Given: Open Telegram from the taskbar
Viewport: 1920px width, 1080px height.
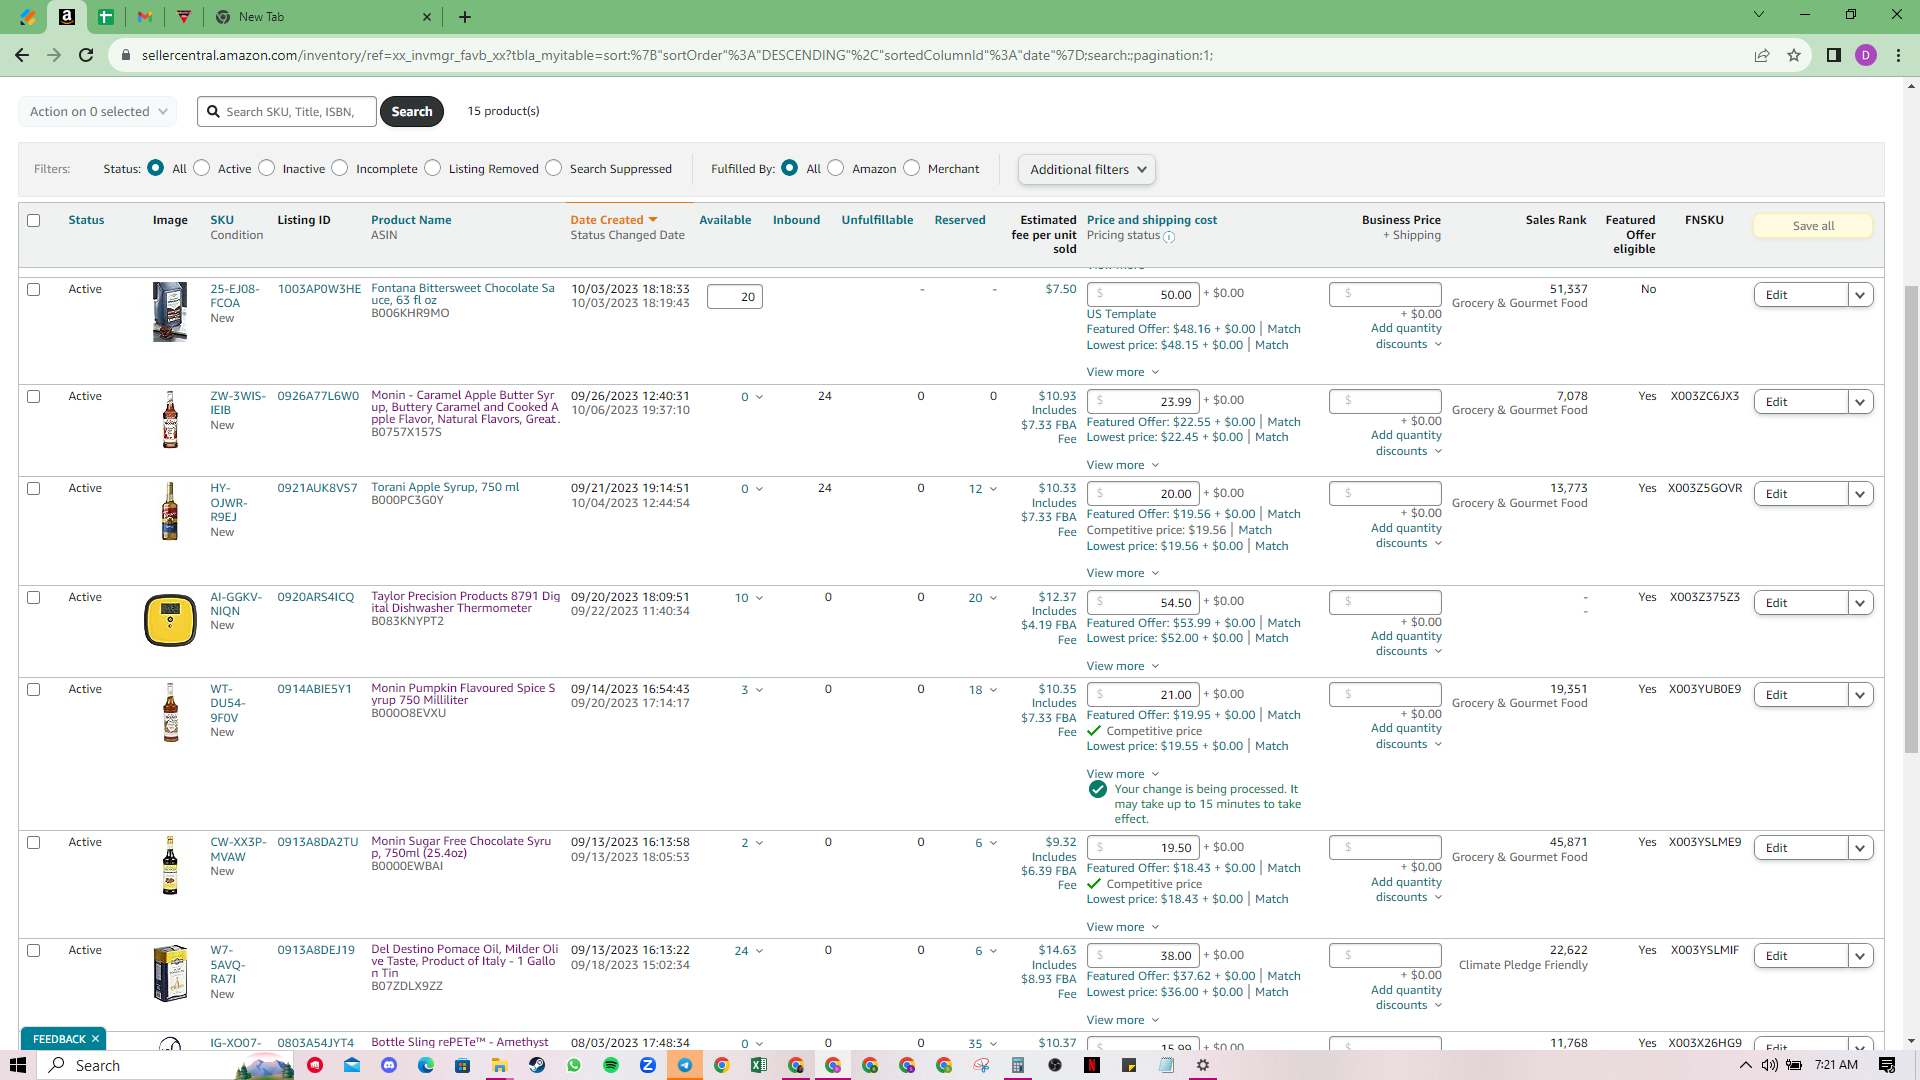Looking at the screenshot, I should [x=685, y=1065].
